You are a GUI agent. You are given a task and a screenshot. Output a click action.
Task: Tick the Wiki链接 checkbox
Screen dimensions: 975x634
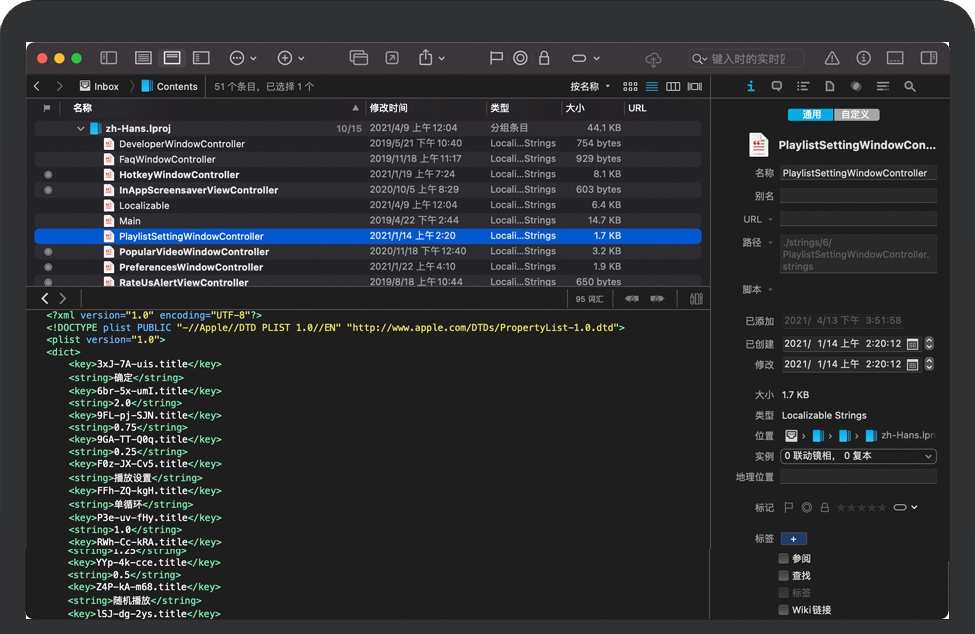click(784, 610)
